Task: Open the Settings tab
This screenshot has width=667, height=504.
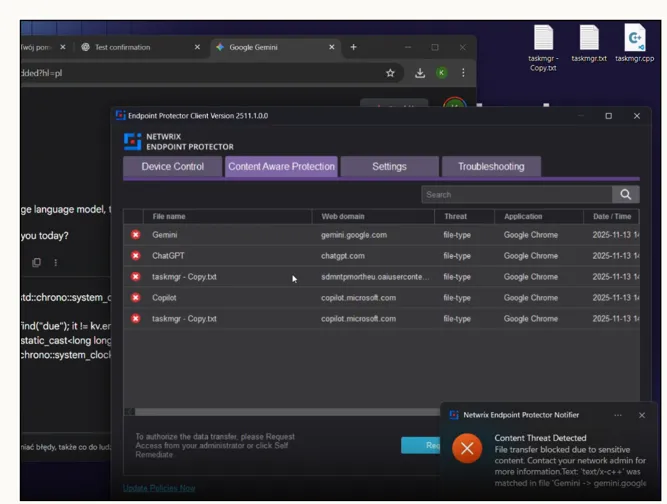Action: pyautogui.click(x=389, y=166)
